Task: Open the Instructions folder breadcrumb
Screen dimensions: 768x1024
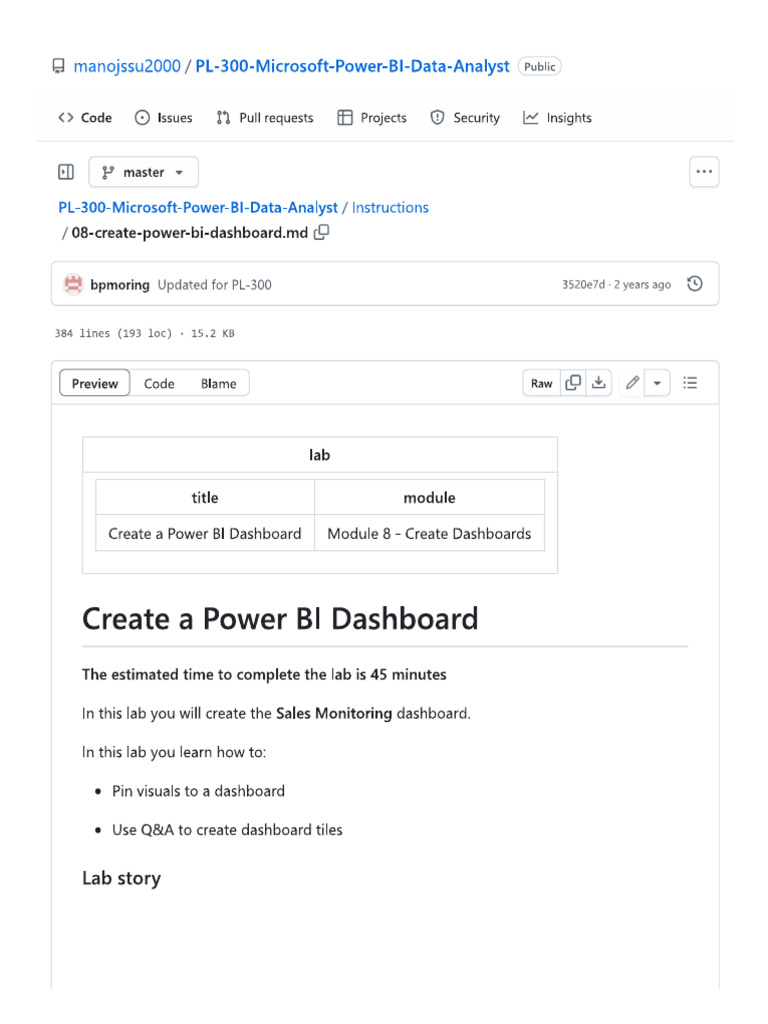Action: pyautogui.click(x=390, y=208)
